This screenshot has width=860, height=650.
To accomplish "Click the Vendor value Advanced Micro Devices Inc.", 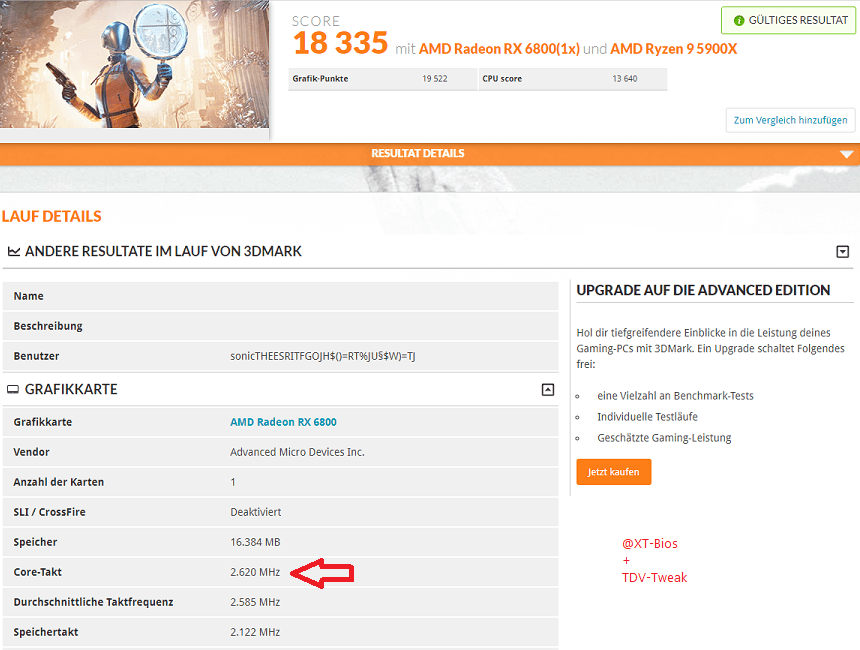I will 297,452.
